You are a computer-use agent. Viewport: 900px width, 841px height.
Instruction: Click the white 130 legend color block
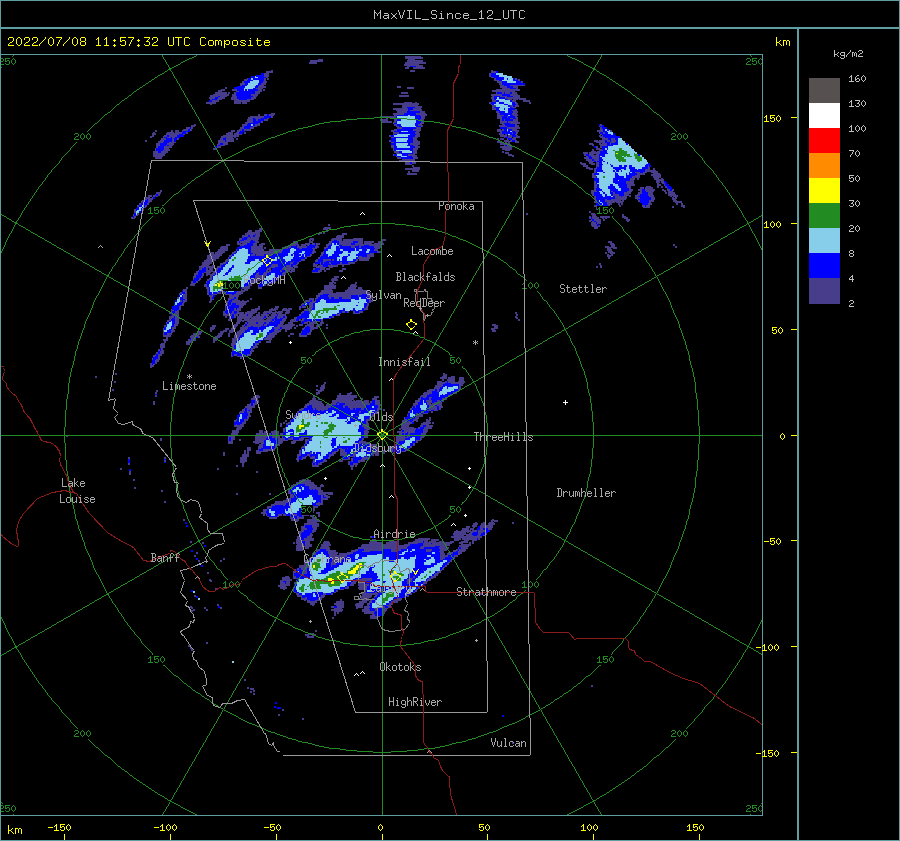click(x=824, y=115)
